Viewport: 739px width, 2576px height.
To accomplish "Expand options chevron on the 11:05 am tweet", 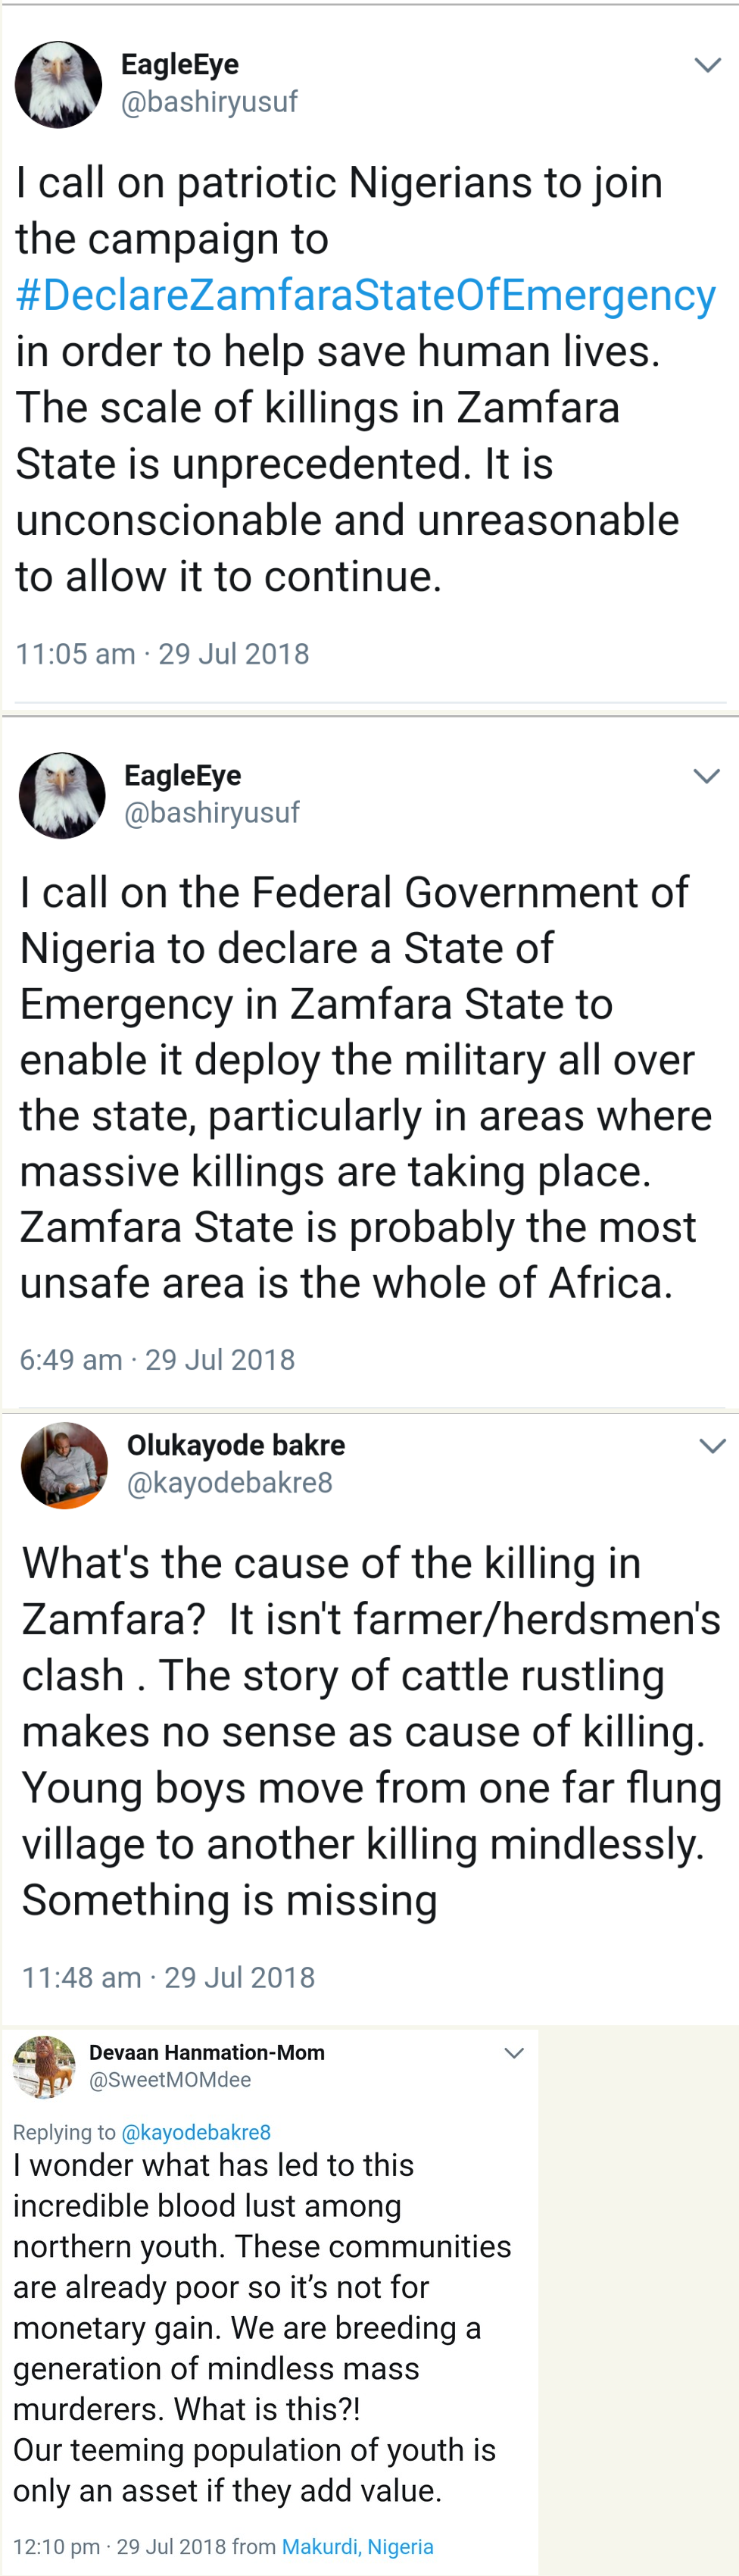I will [707, 66].
